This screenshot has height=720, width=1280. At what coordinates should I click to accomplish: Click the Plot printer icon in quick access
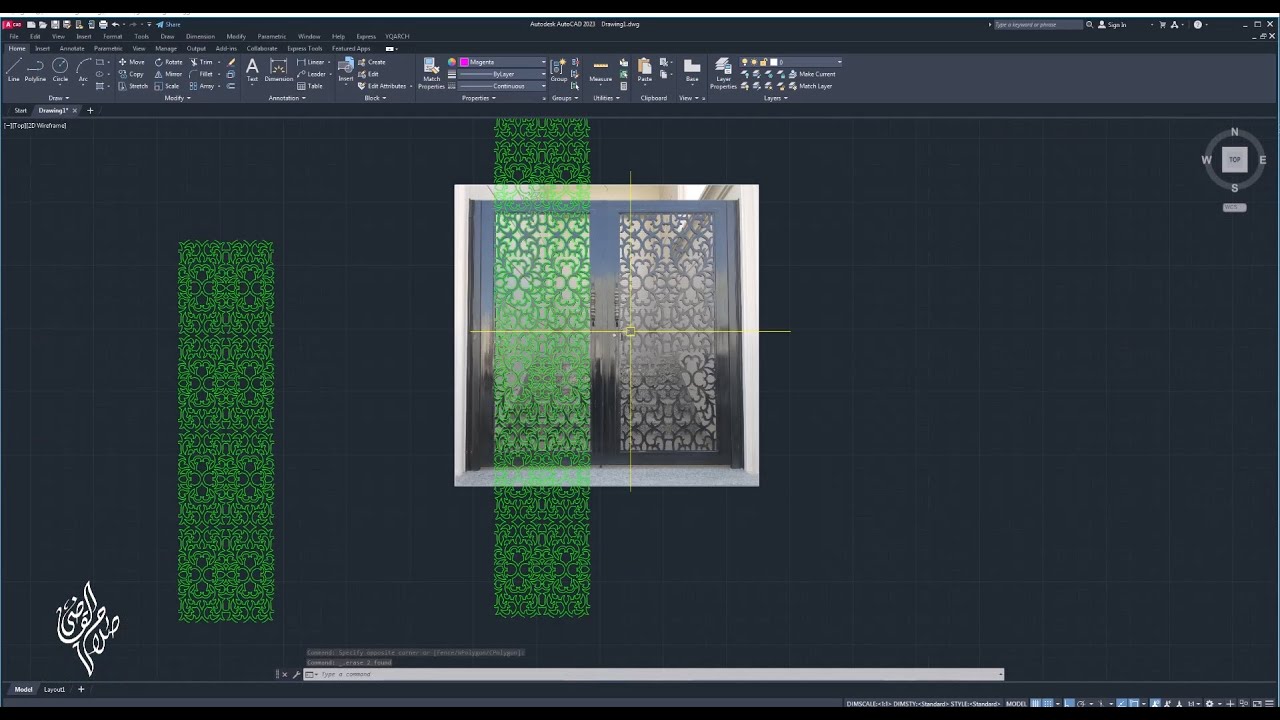point(103,24)
